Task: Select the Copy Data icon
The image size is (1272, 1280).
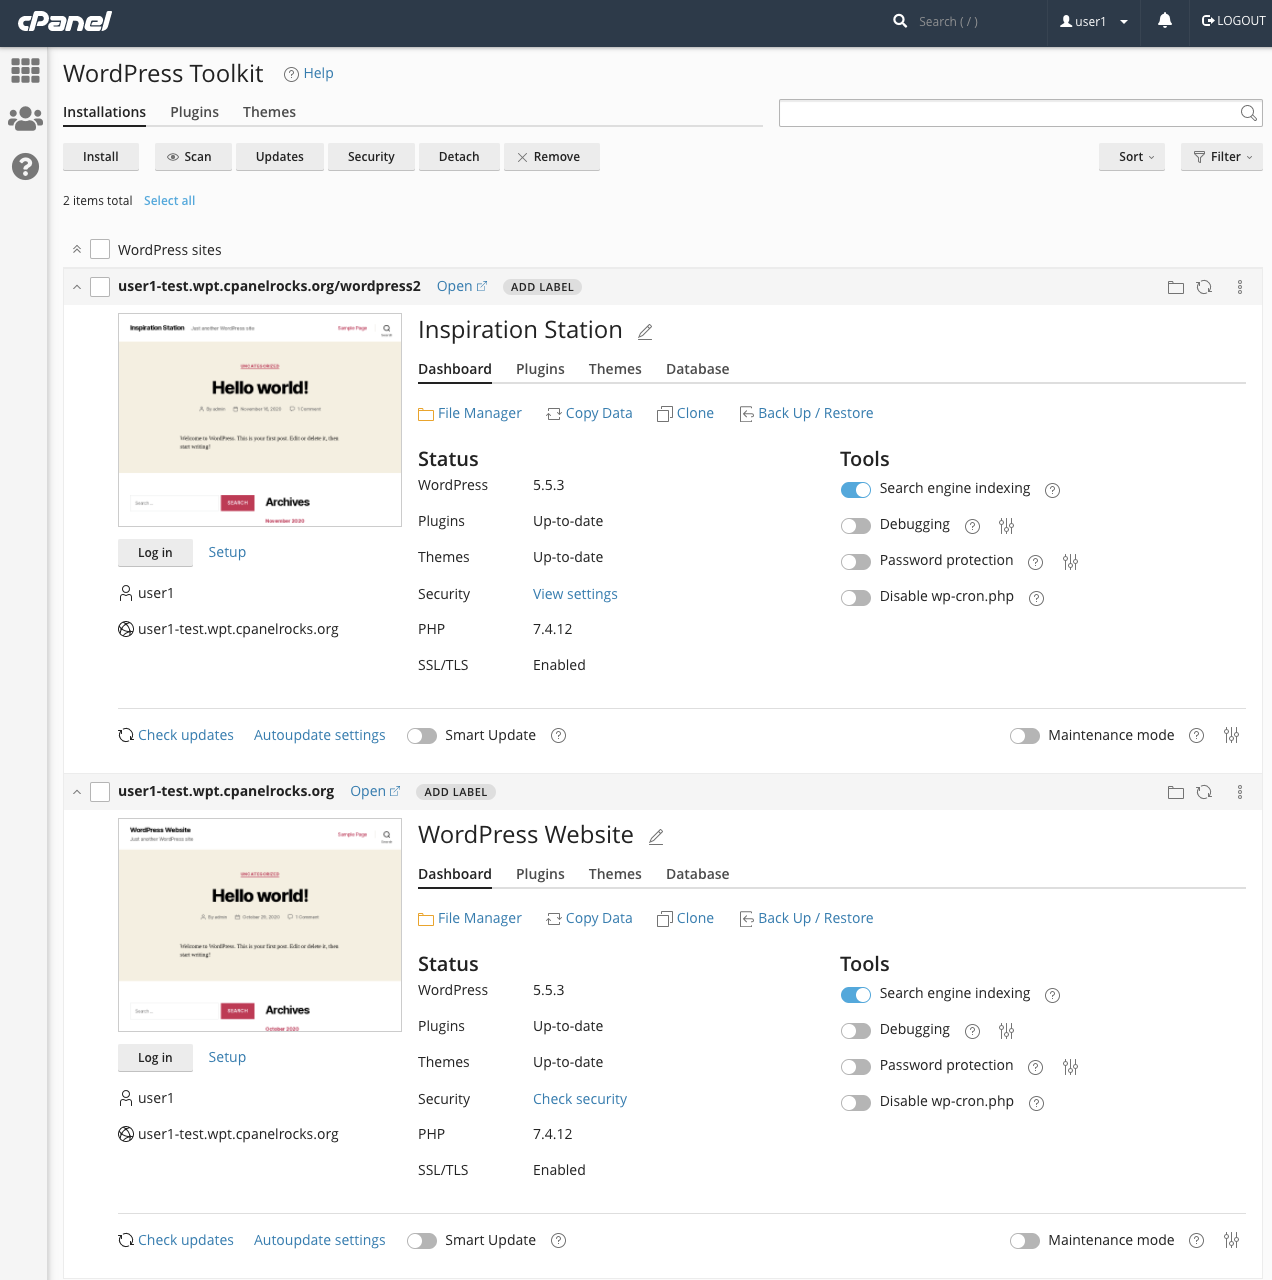Action: (554, 413)
